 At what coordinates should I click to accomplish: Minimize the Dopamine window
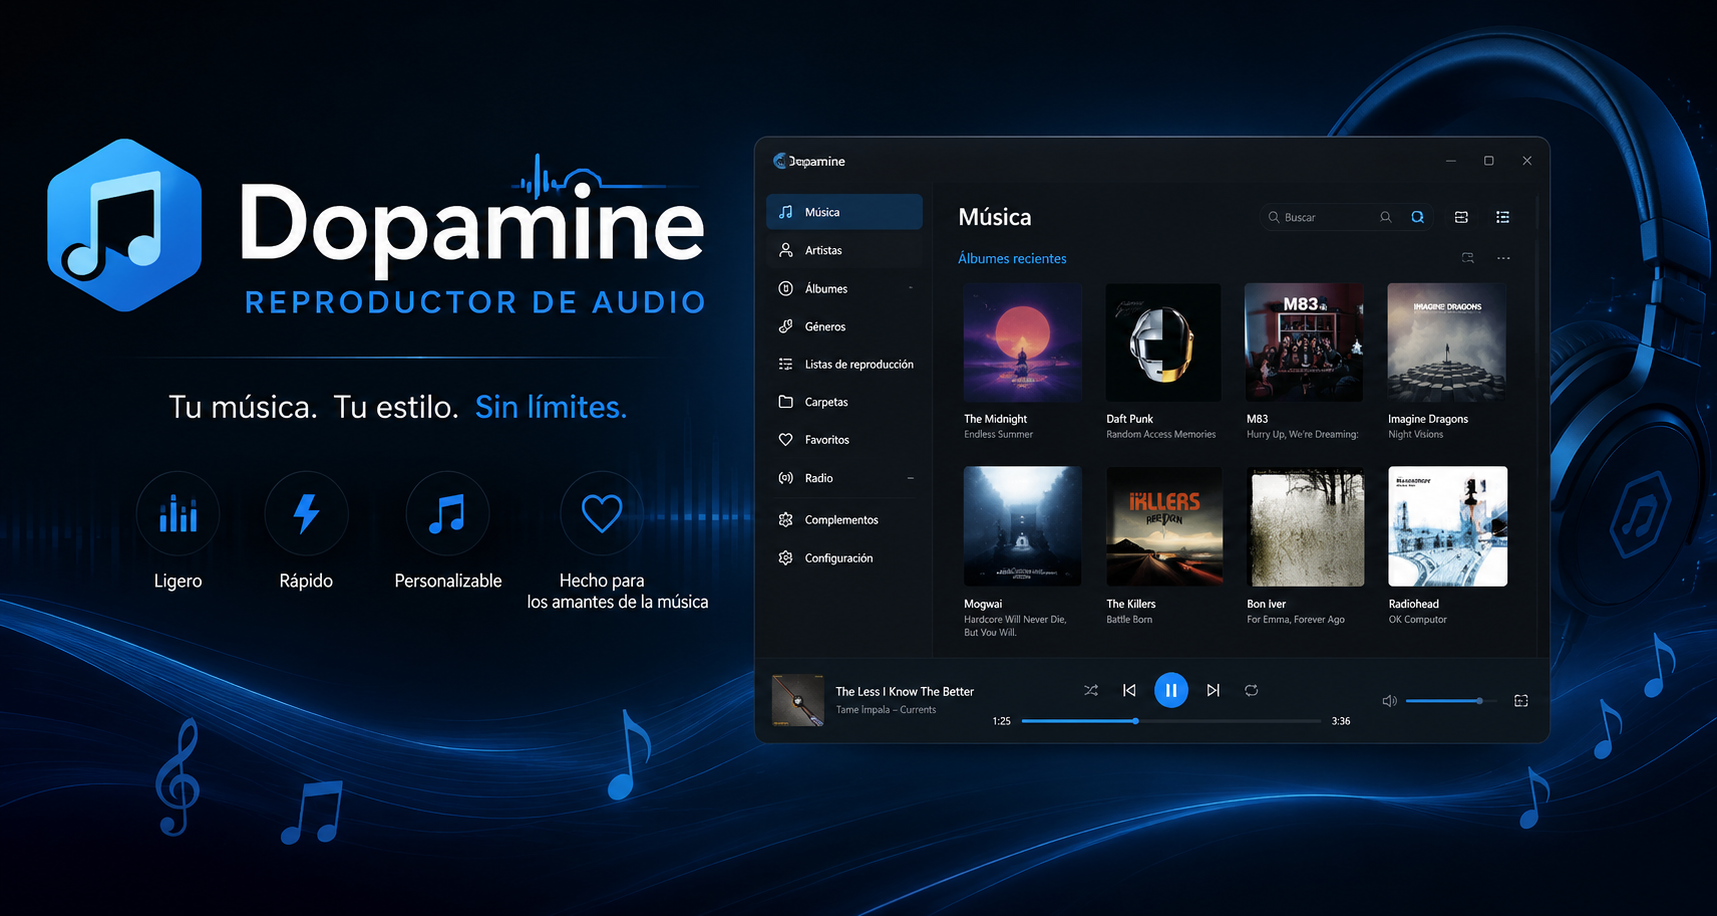click(1450, 161)
